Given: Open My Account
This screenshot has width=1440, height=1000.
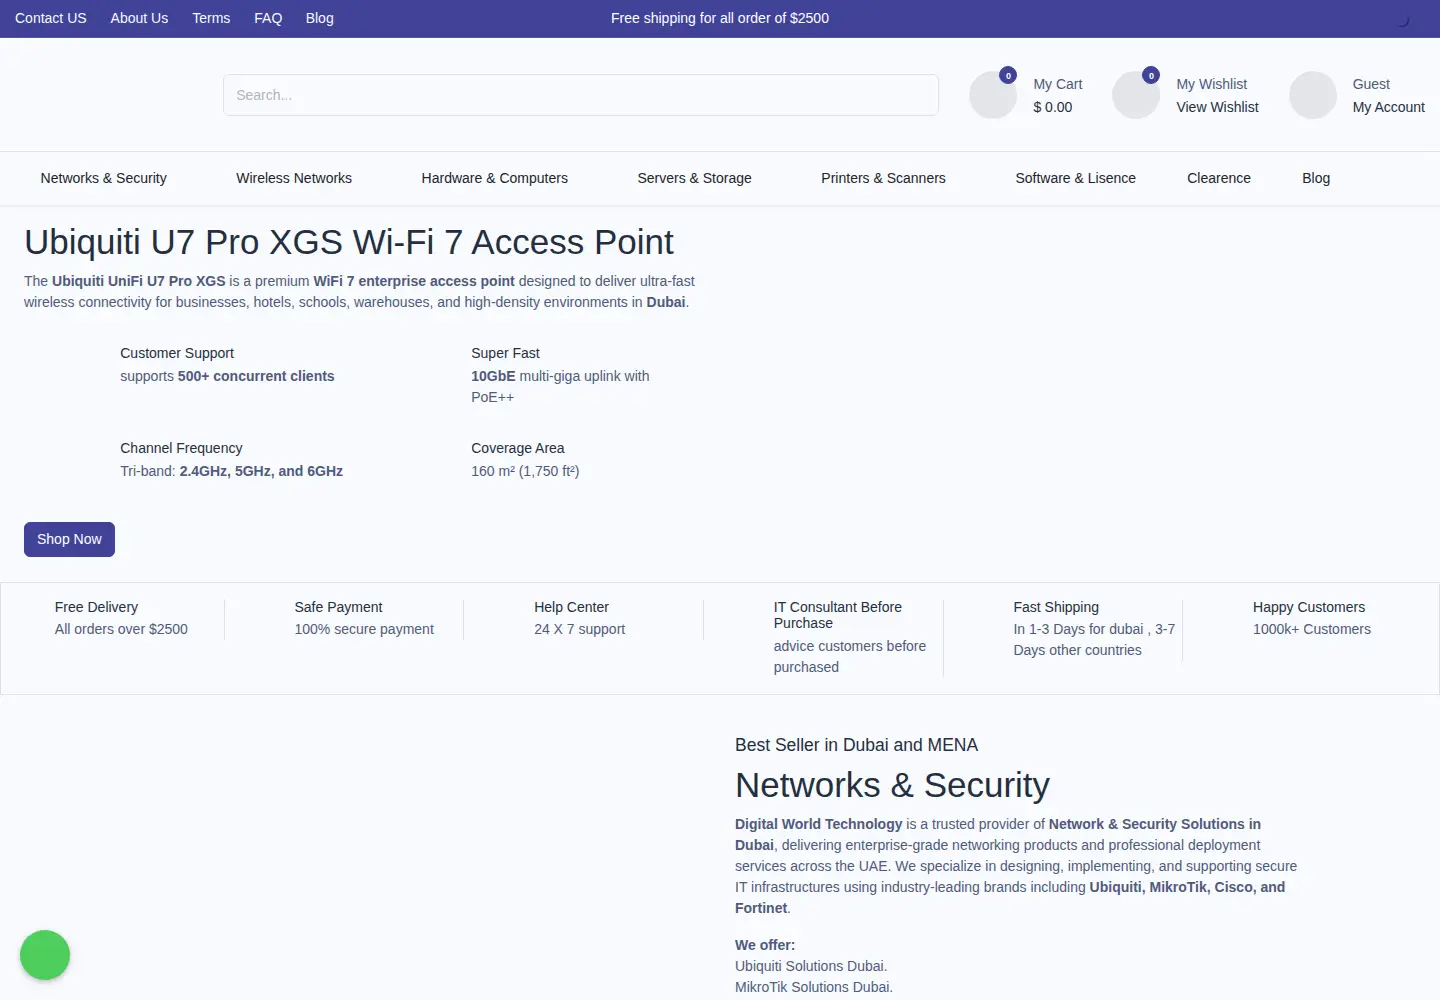Looking at the screenshot, I should [1388, 107].
